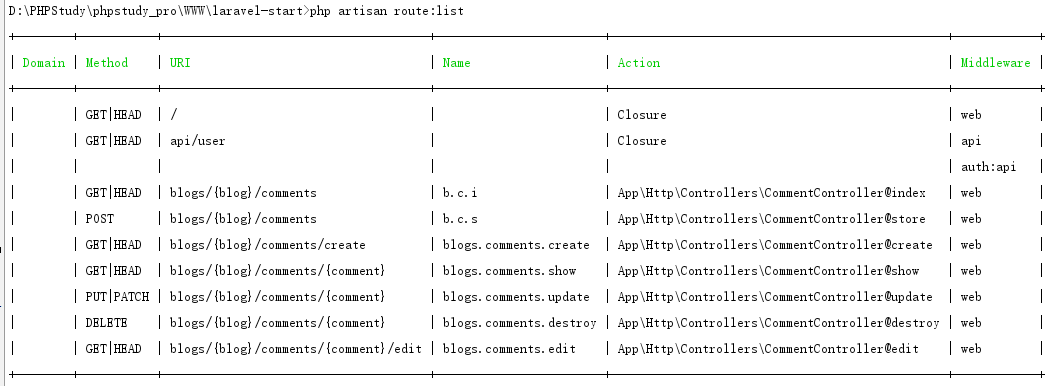Click the PUT|PATCH method entry
1052x386 pixels.
tap(117, 297)
